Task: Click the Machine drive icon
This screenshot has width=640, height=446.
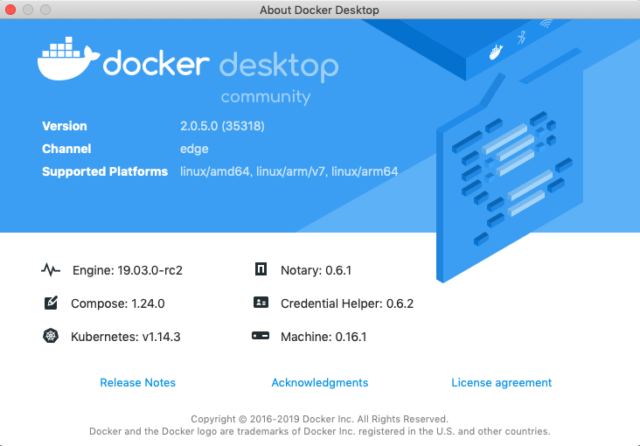Action: click(x=260, y=336)
